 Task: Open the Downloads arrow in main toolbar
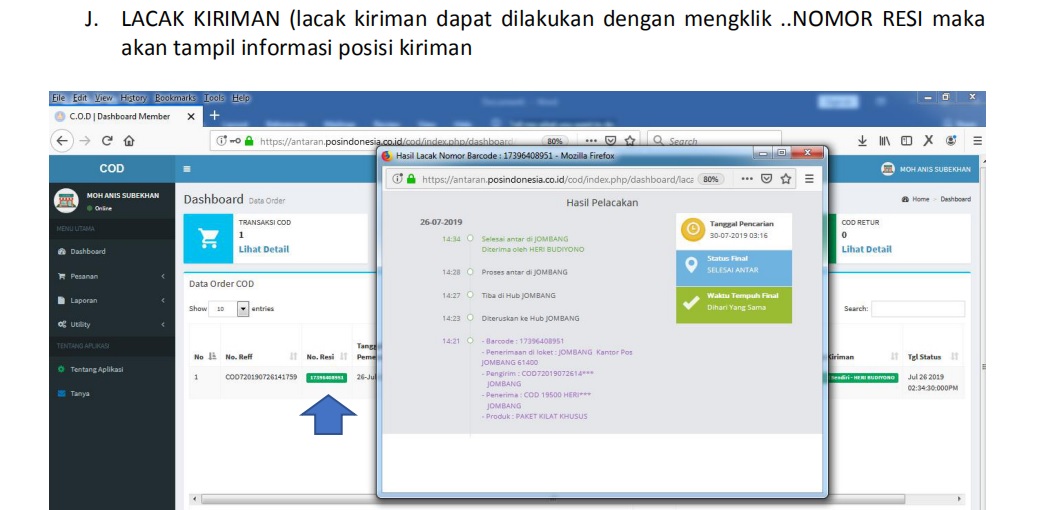tap(863, 141)
